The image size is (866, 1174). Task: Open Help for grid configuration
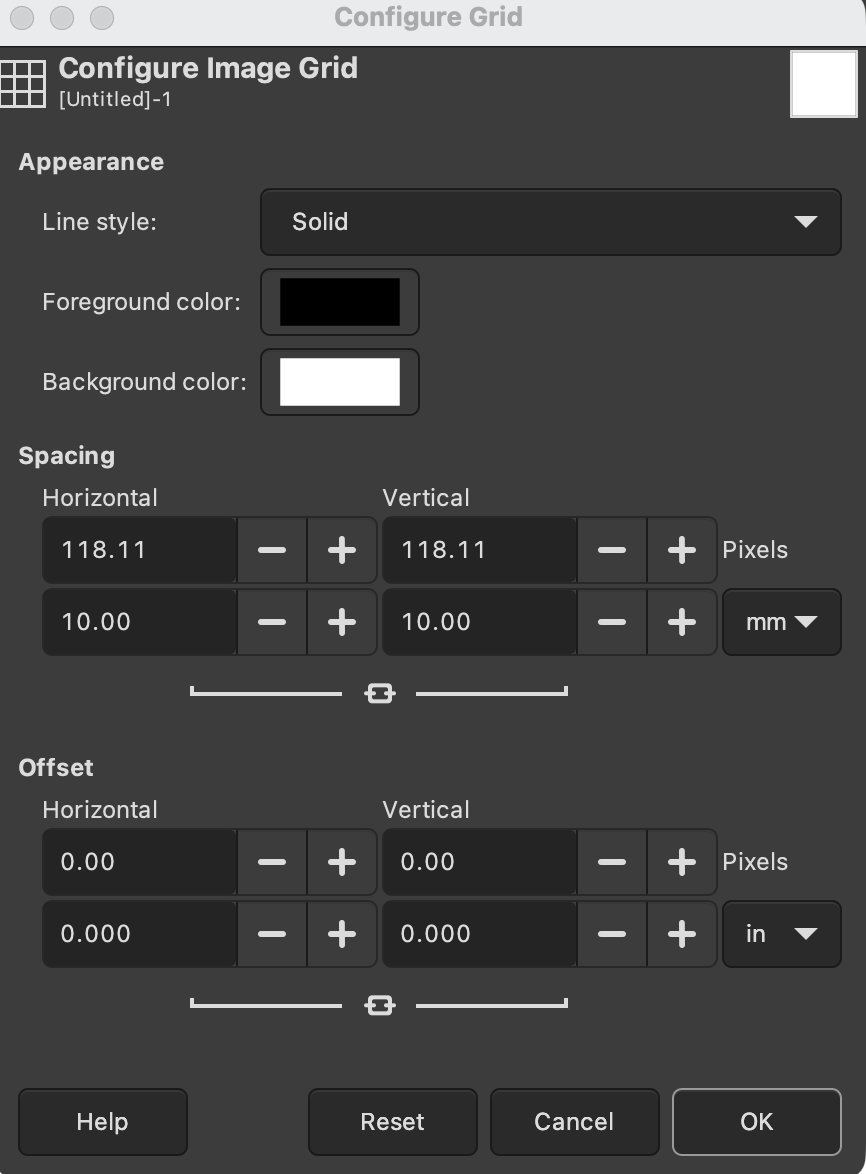coord(102,1121)
